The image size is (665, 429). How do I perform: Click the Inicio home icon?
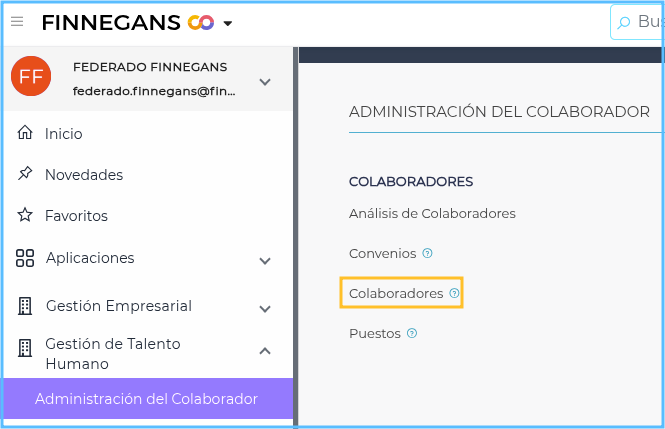(x=25, y=133)
